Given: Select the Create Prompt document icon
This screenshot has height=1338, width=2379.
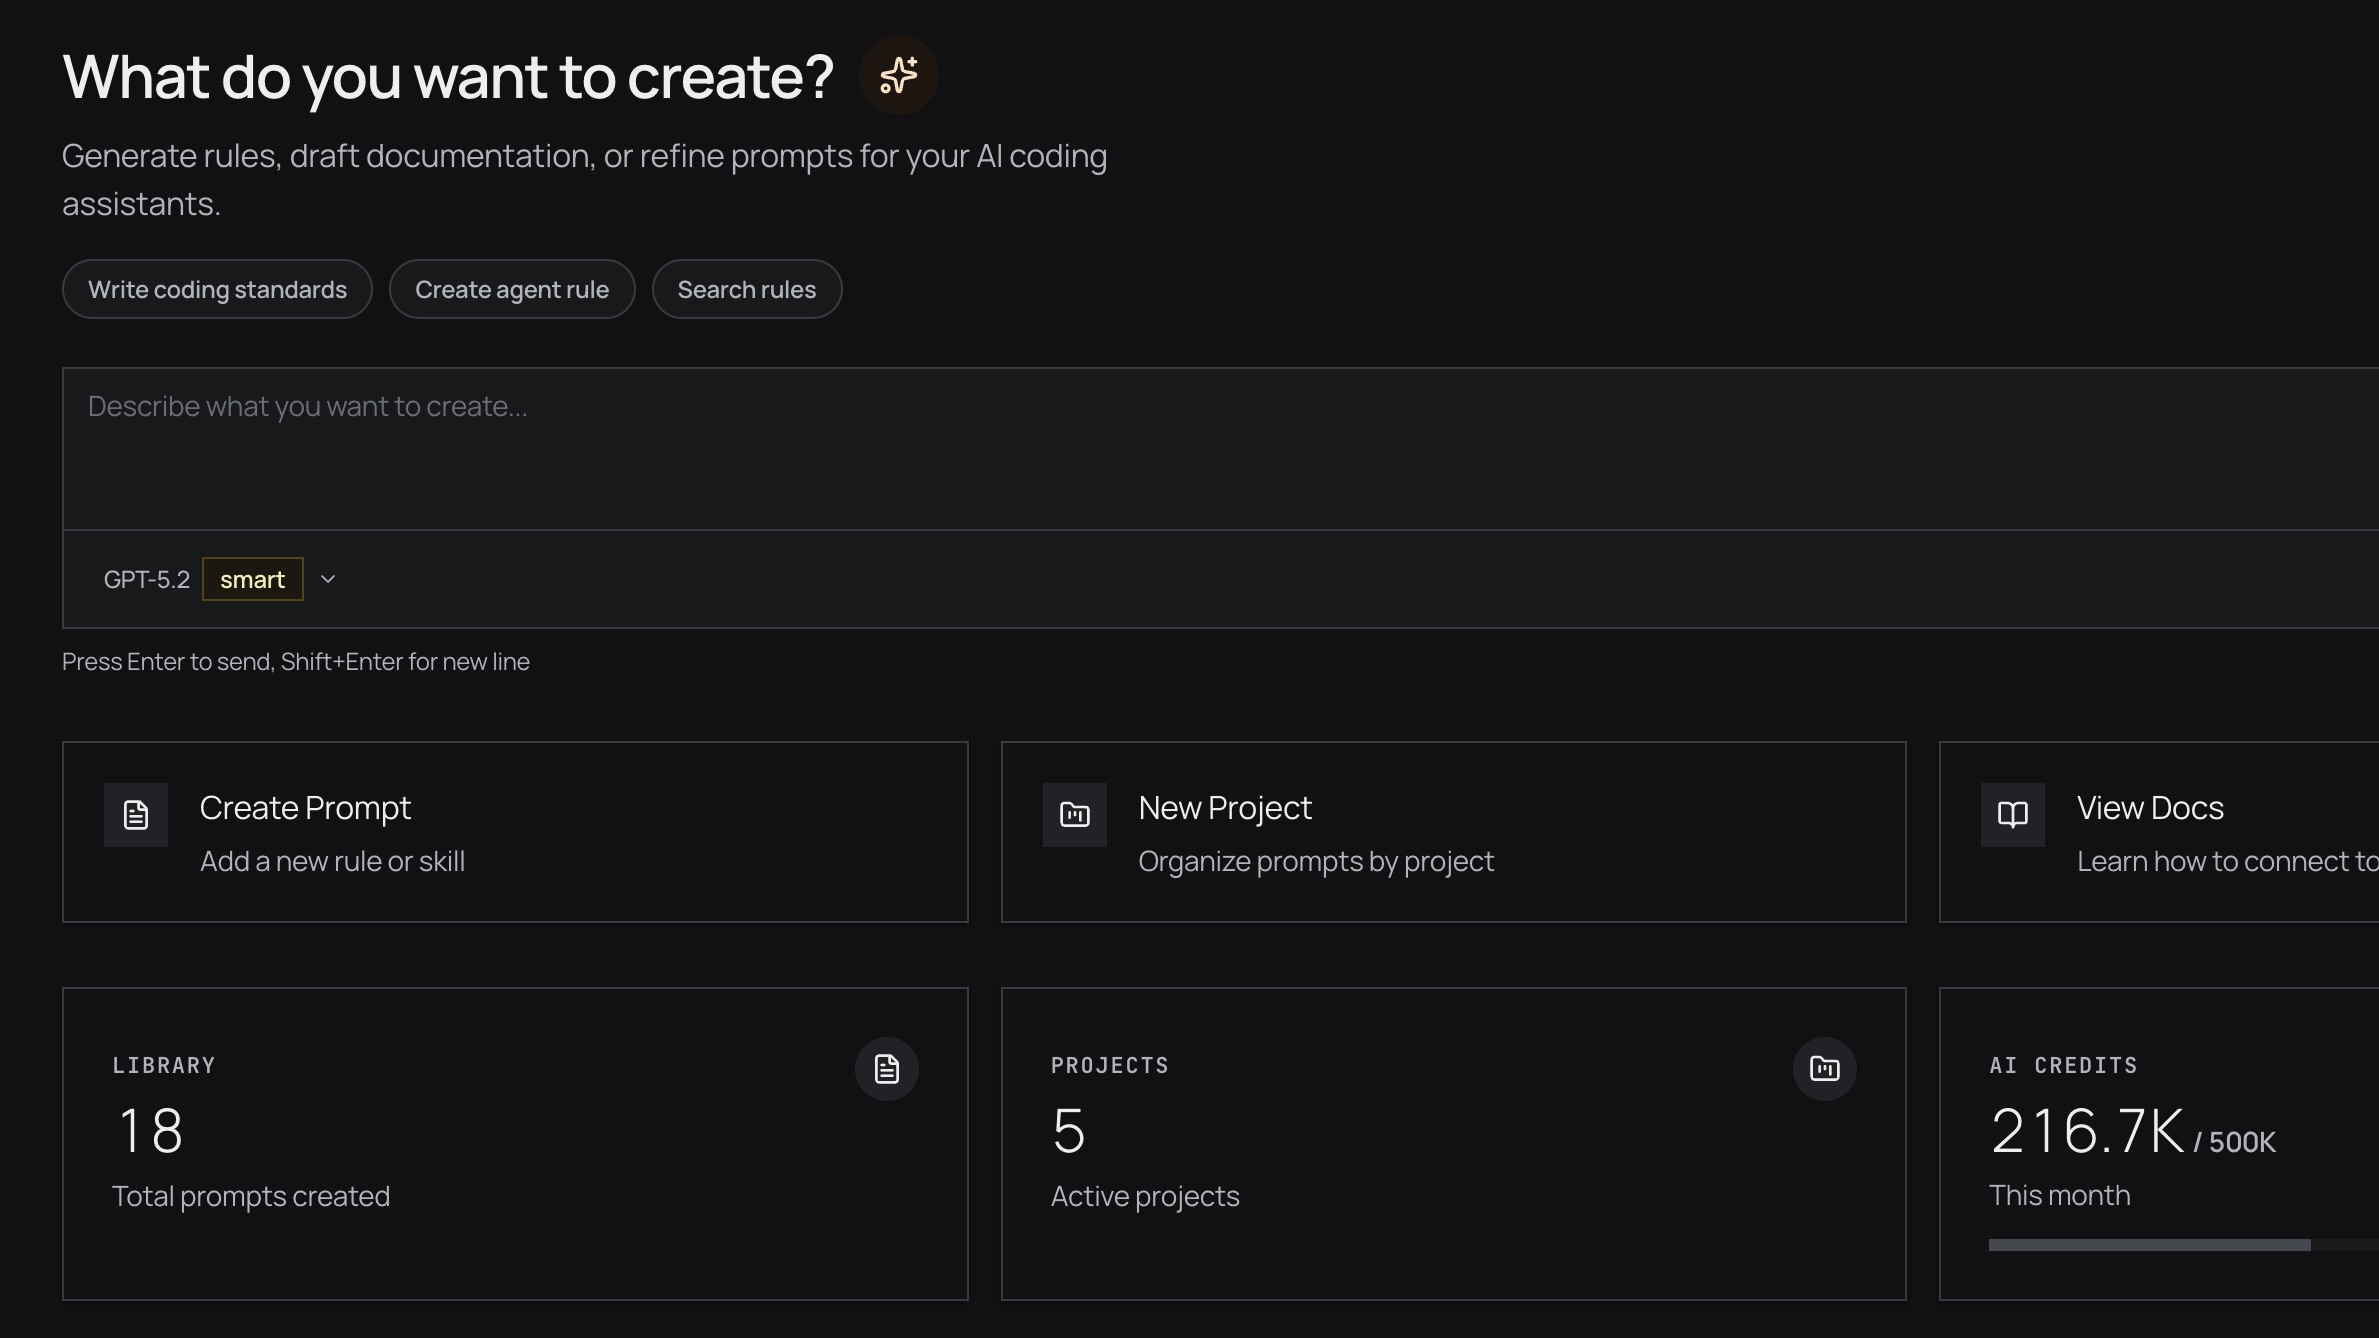Looking at the screenshot, I should pos(135,814).
